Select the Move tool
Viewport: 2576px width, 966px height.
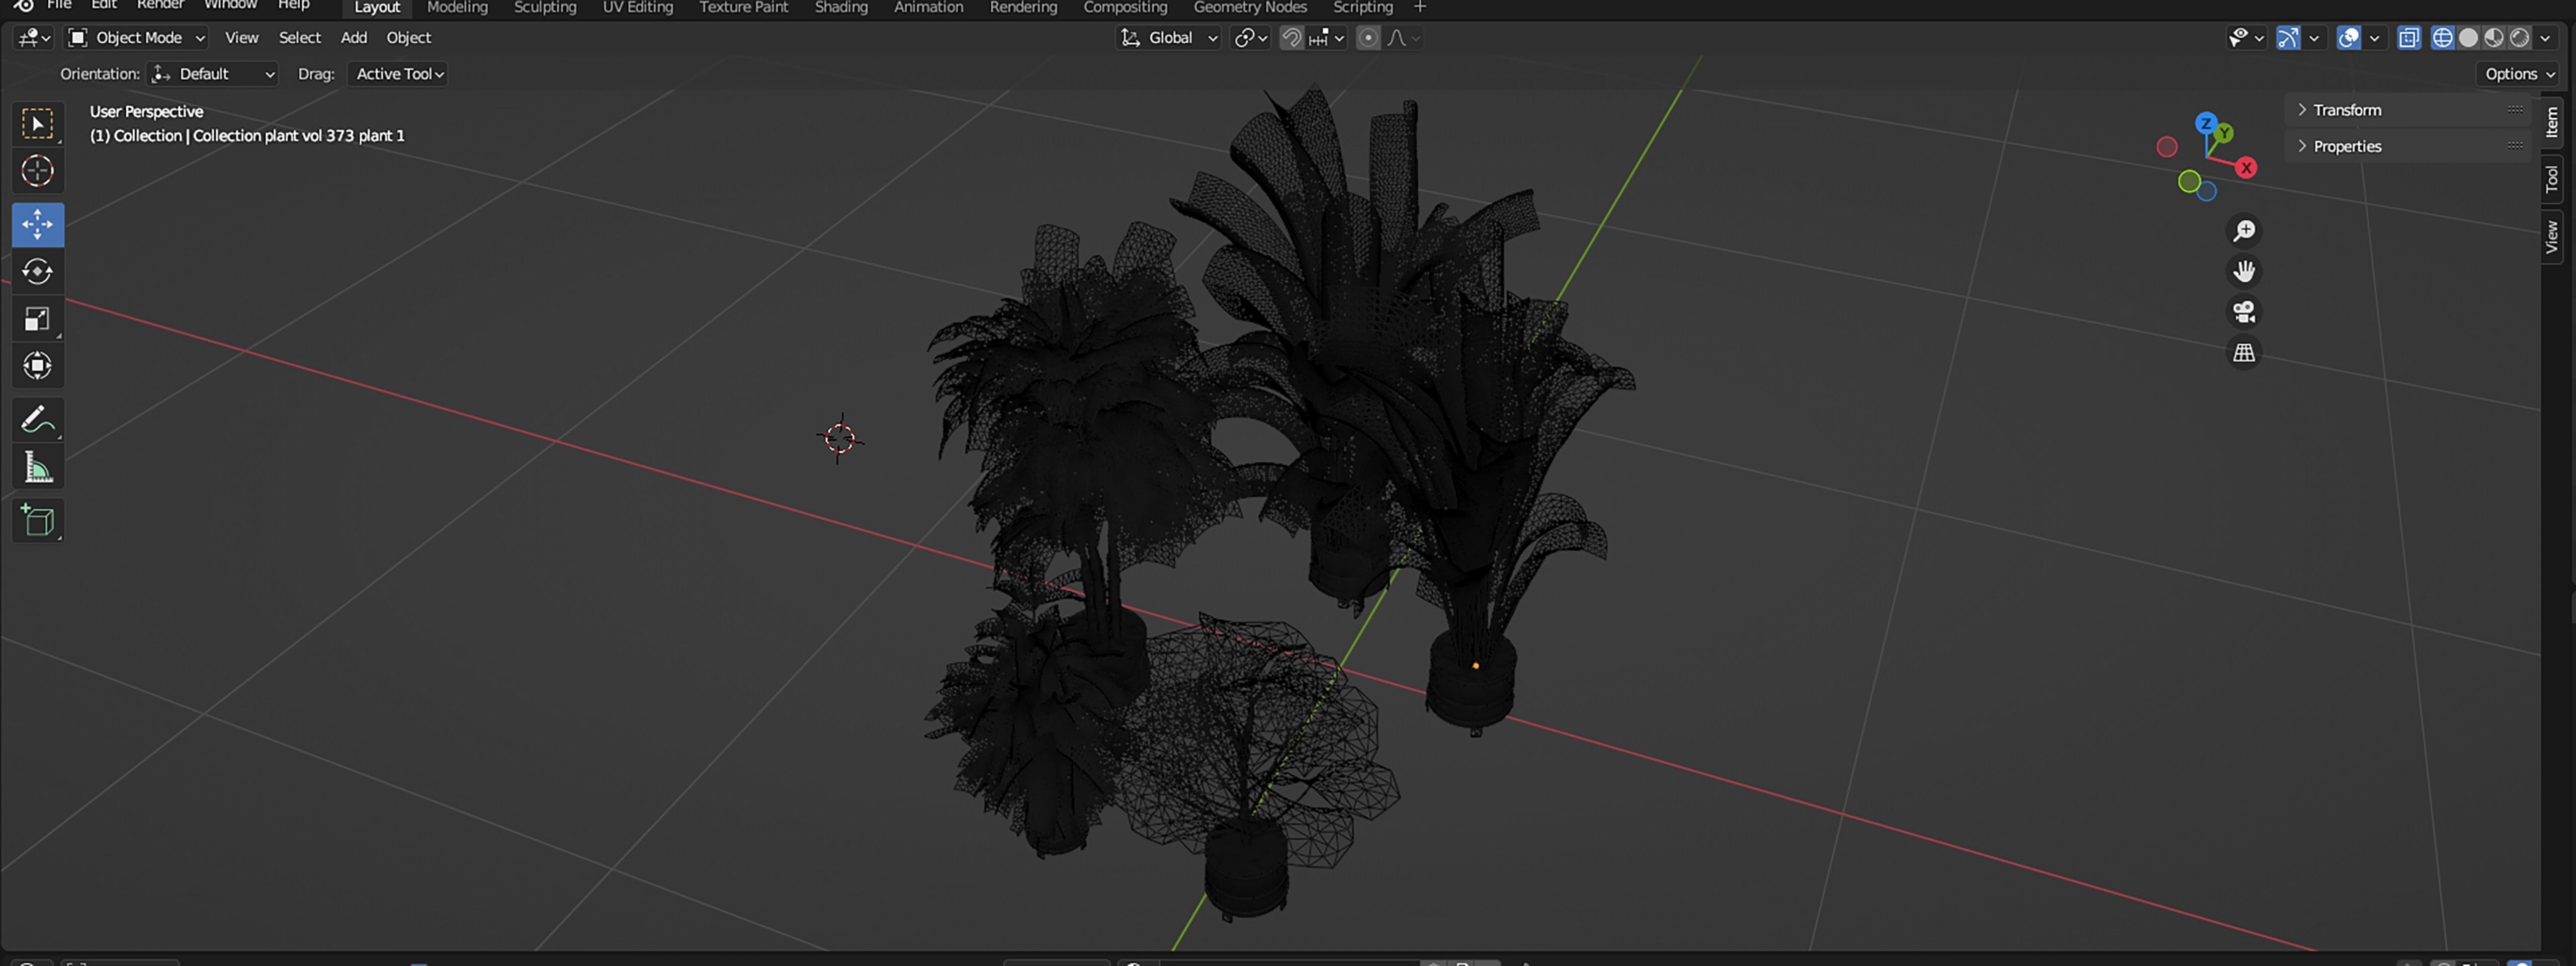tap(38, 225)
